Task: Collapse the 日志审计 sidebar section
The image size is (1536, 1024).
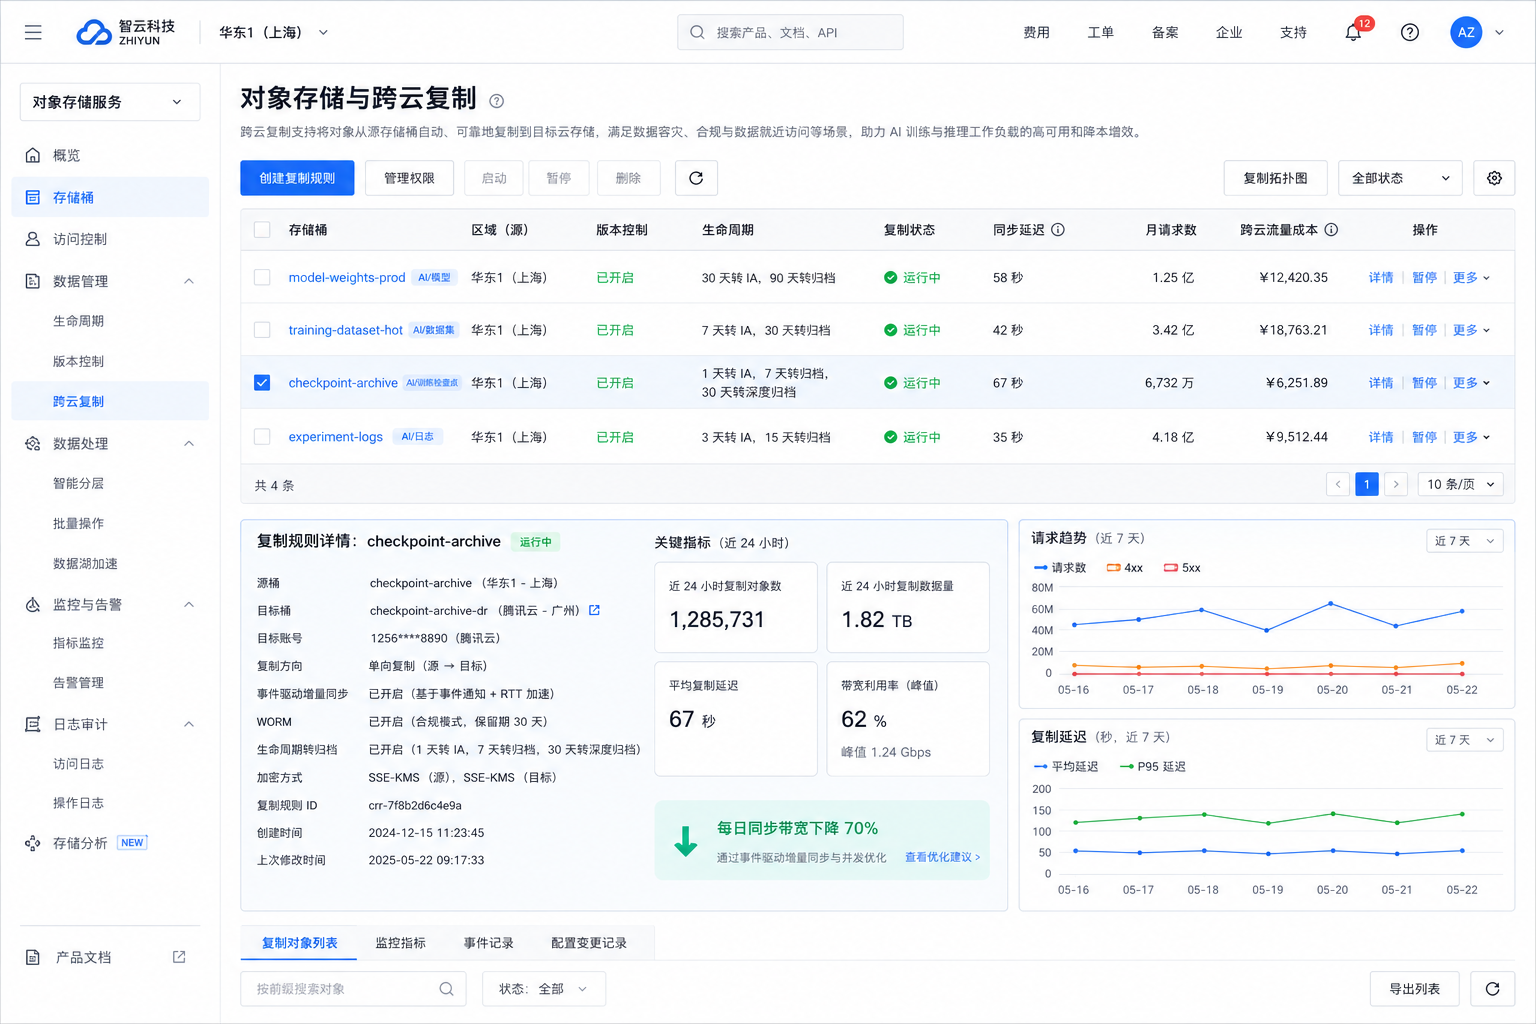Action: (189, 724)
